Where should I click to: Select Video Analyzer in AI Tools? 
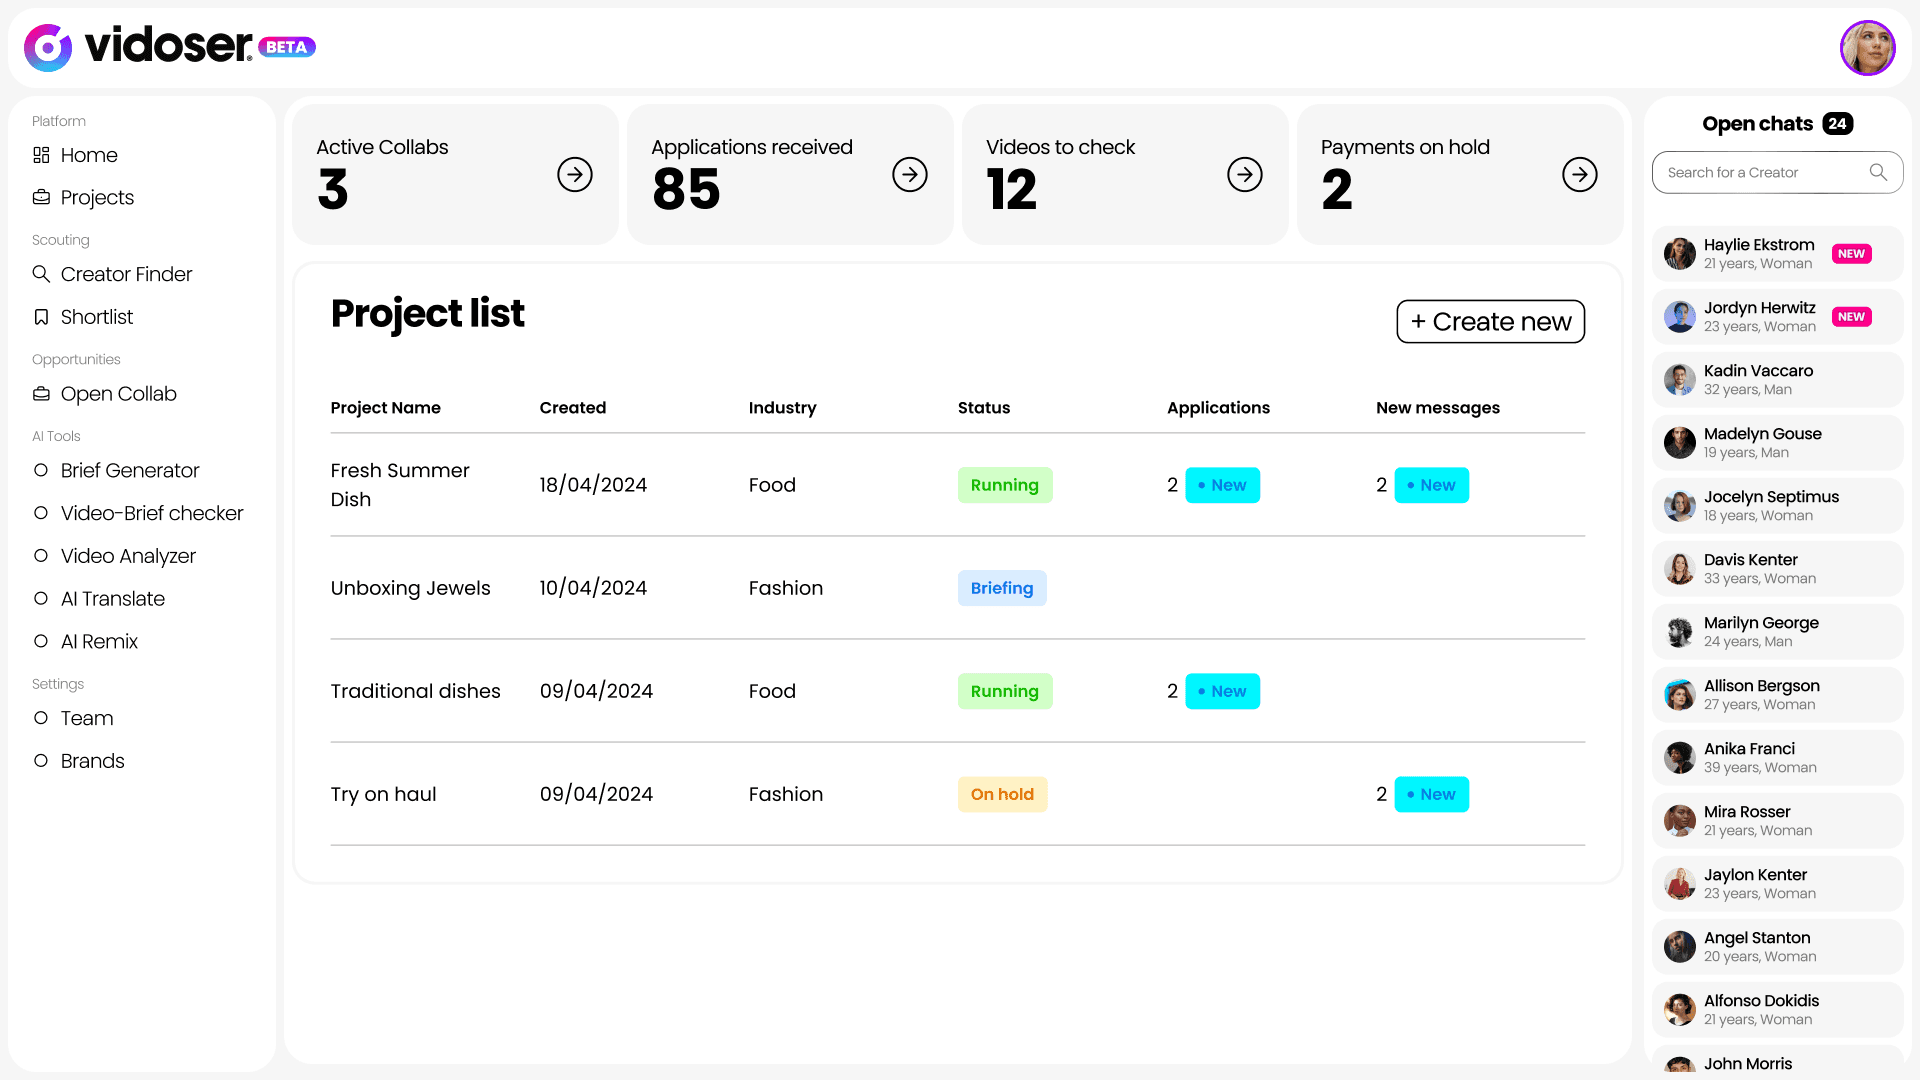click(127, 556)
